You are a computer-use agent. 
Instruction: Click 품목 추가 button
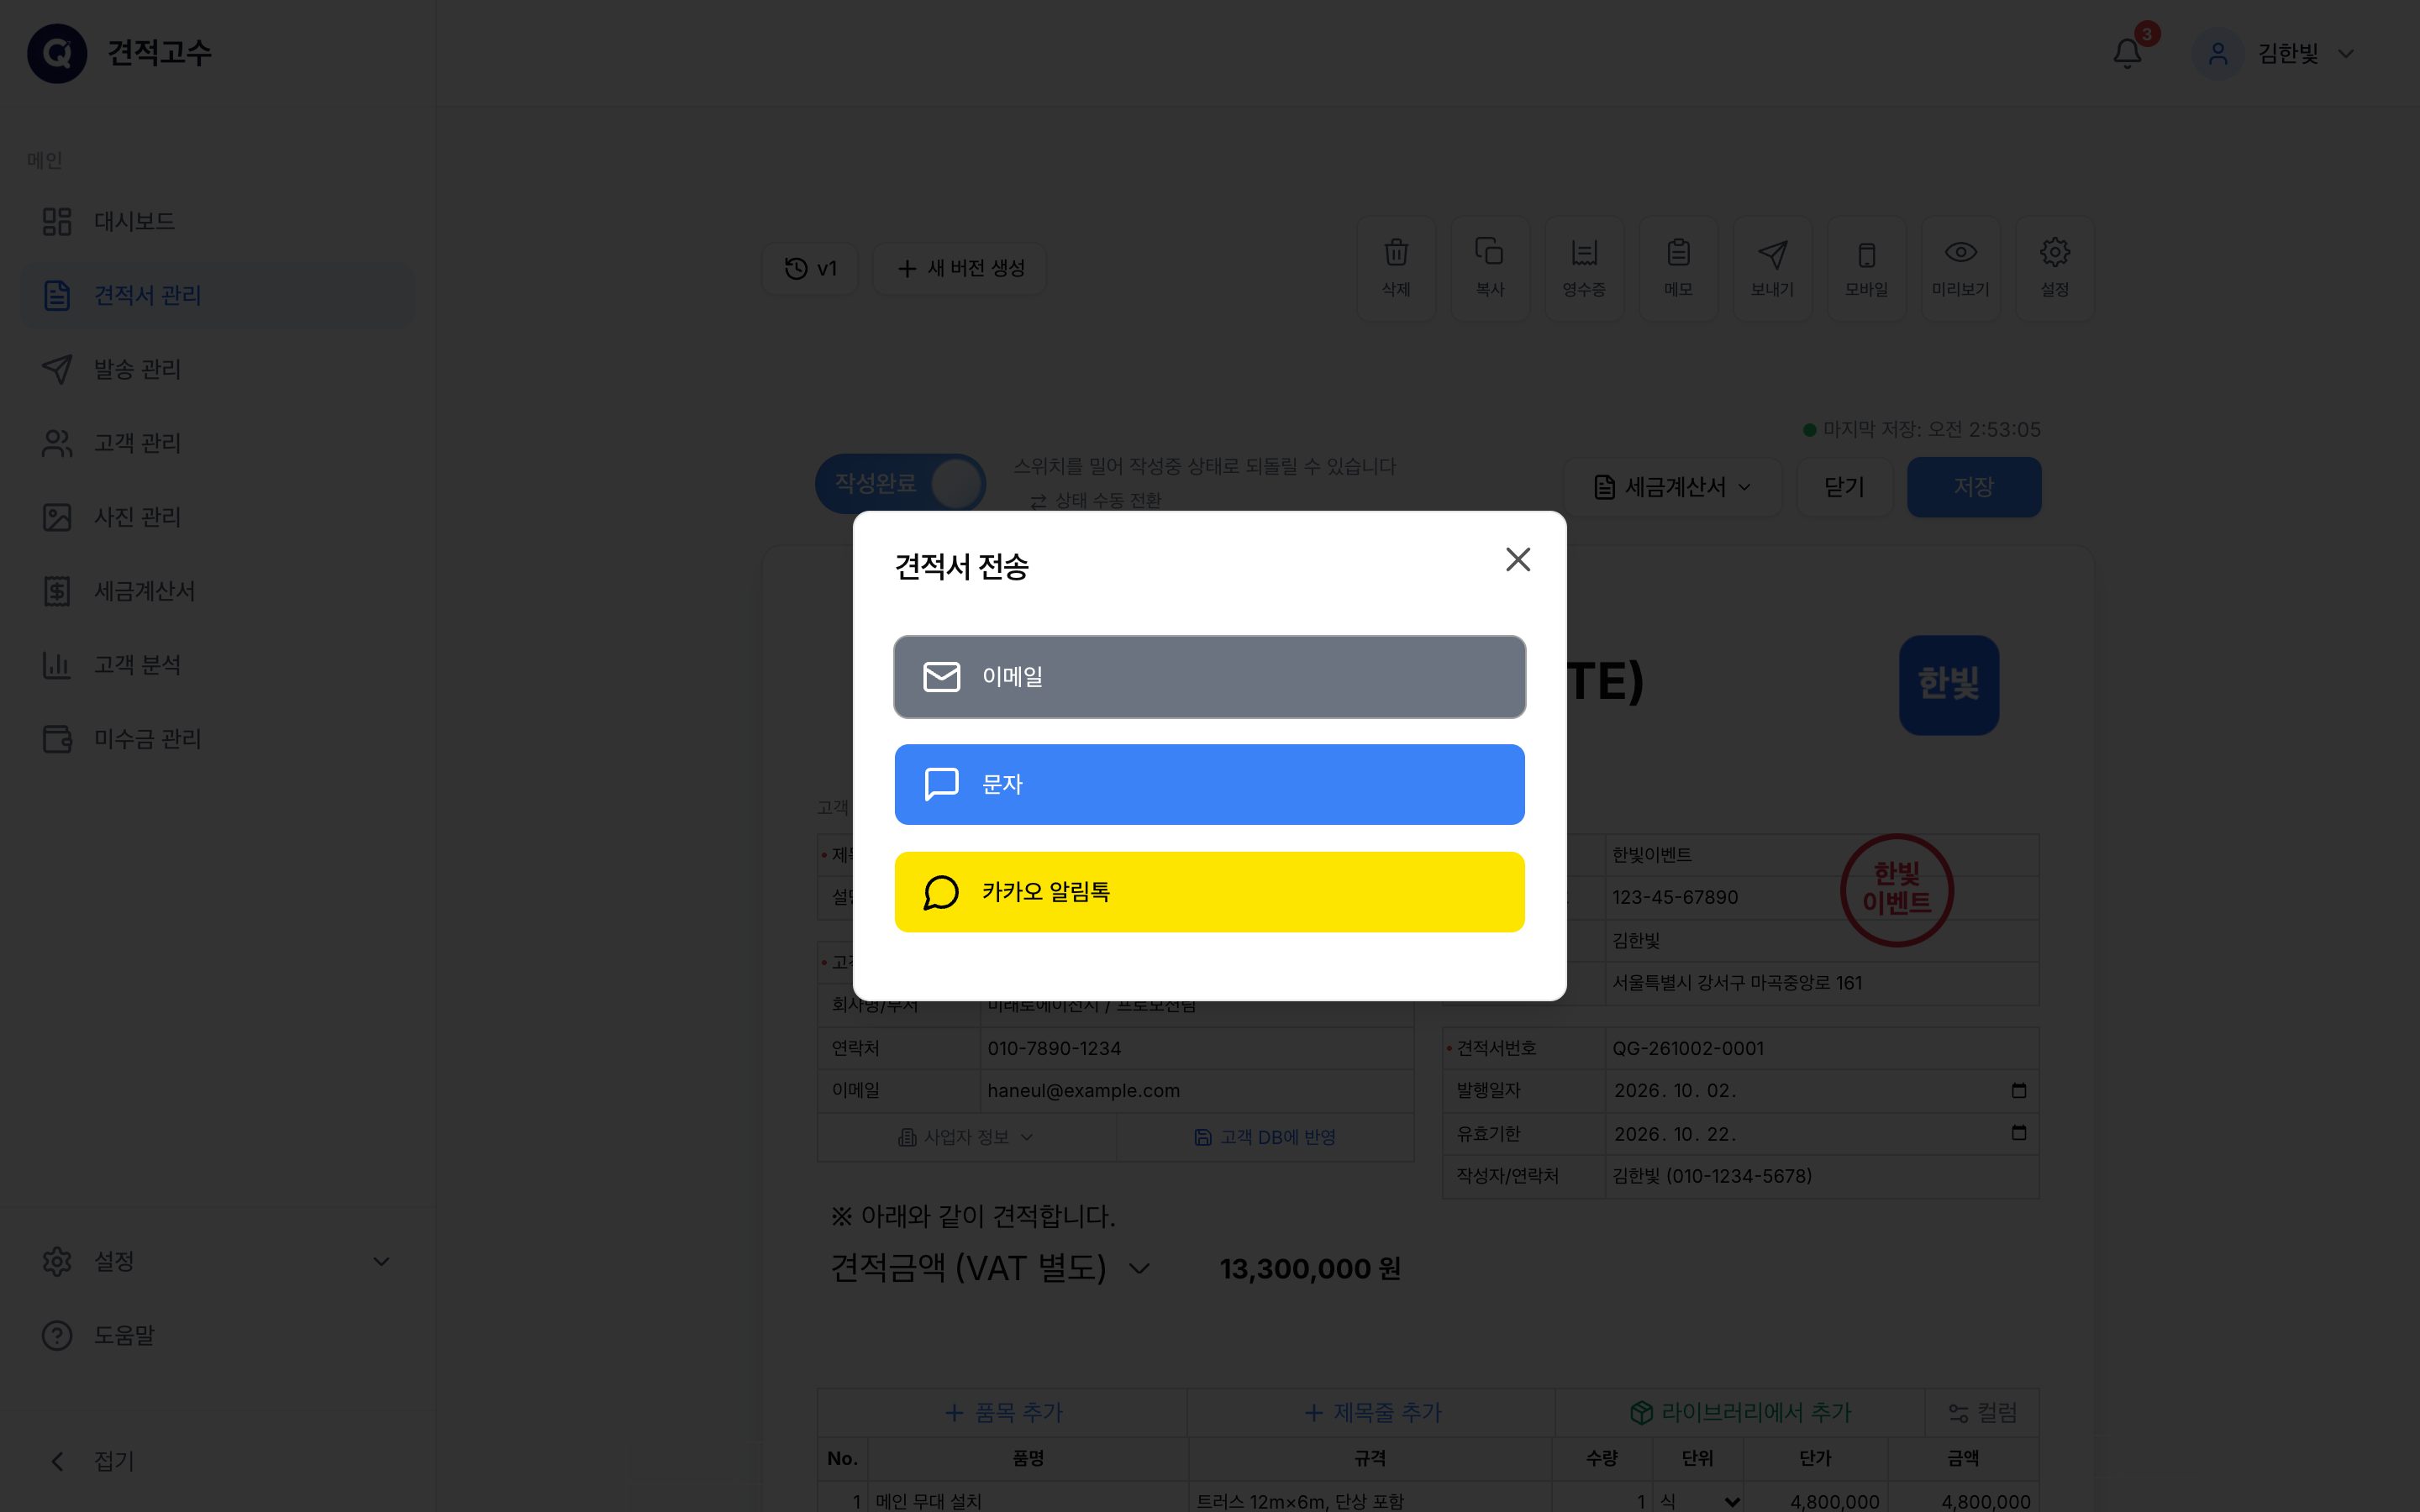tap(1003, 1412)
